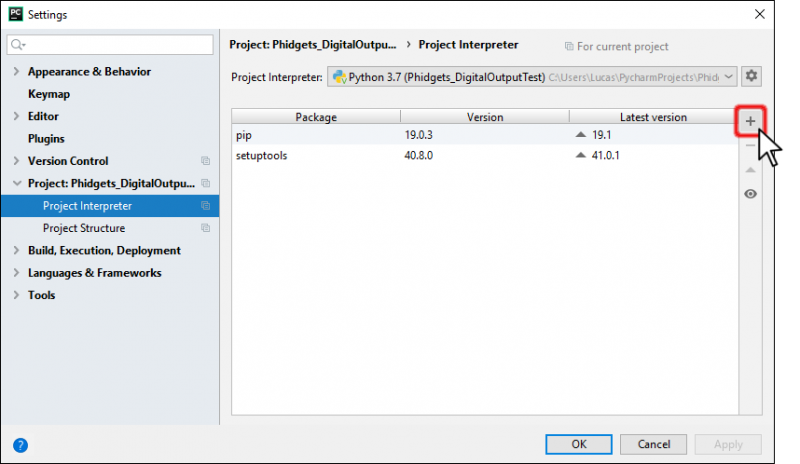Image resolution: width=800 pixels, height=464 pixels.
Task: Click dropdown arrow of interpreter selector
Action: (729, 77)
